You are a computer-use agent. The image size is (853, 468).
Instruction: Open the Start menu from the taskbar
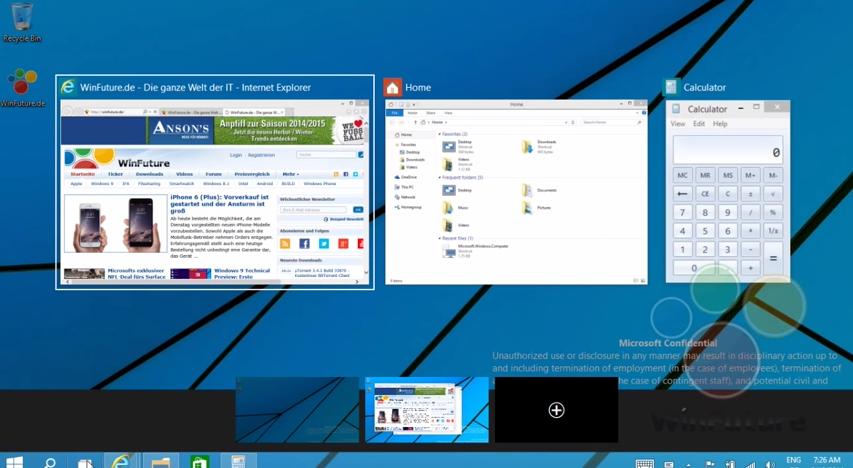click(15, 462)
